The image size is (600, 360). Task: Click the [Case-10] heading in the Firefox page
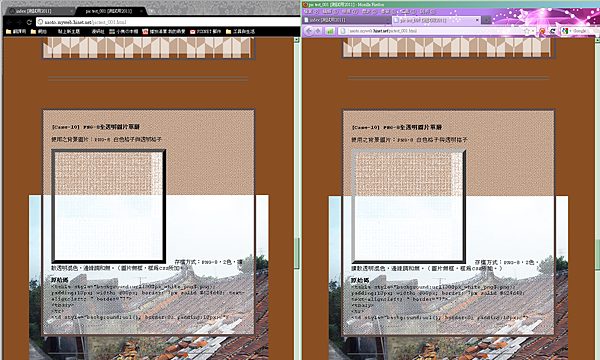tap(396, 127)
